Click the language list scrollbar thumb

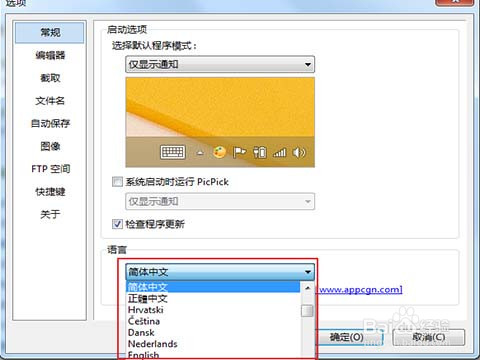(307, 311)
